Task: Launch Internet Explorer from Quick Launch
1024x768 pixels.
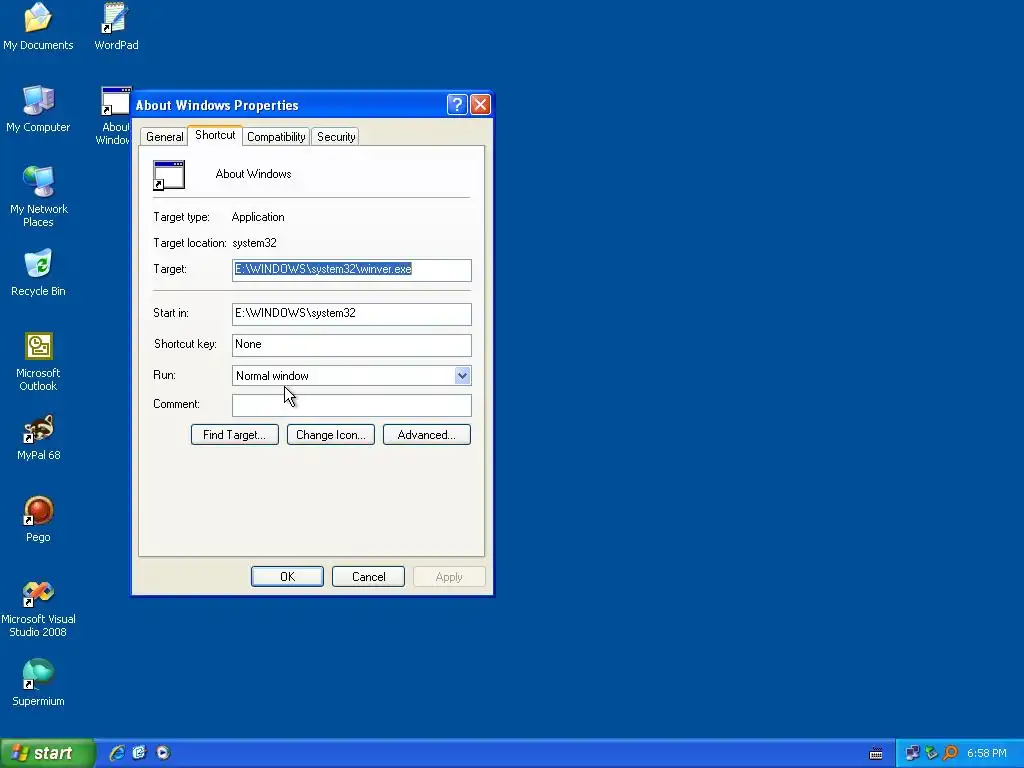Action: 117,753
